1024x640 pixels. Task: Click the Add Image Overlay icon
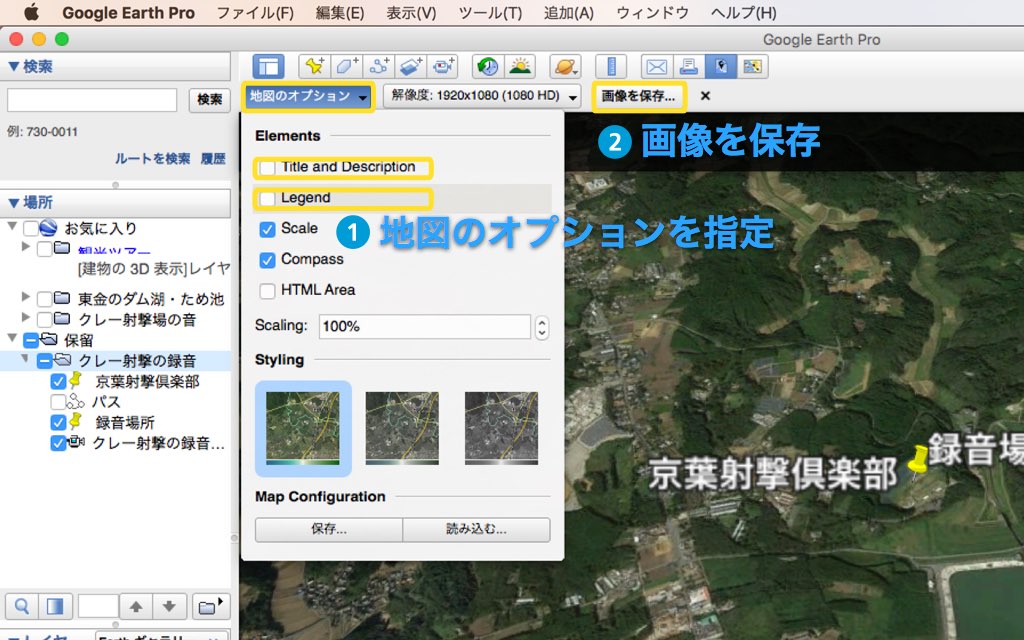coord(411,66)
